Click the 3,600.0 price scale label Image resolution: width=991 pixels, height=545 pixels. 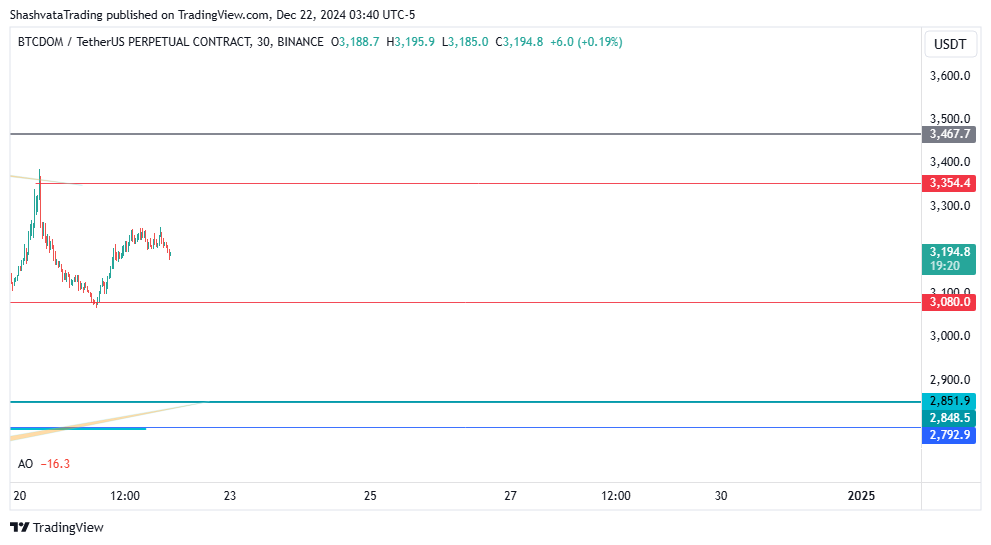coord(950,76)
